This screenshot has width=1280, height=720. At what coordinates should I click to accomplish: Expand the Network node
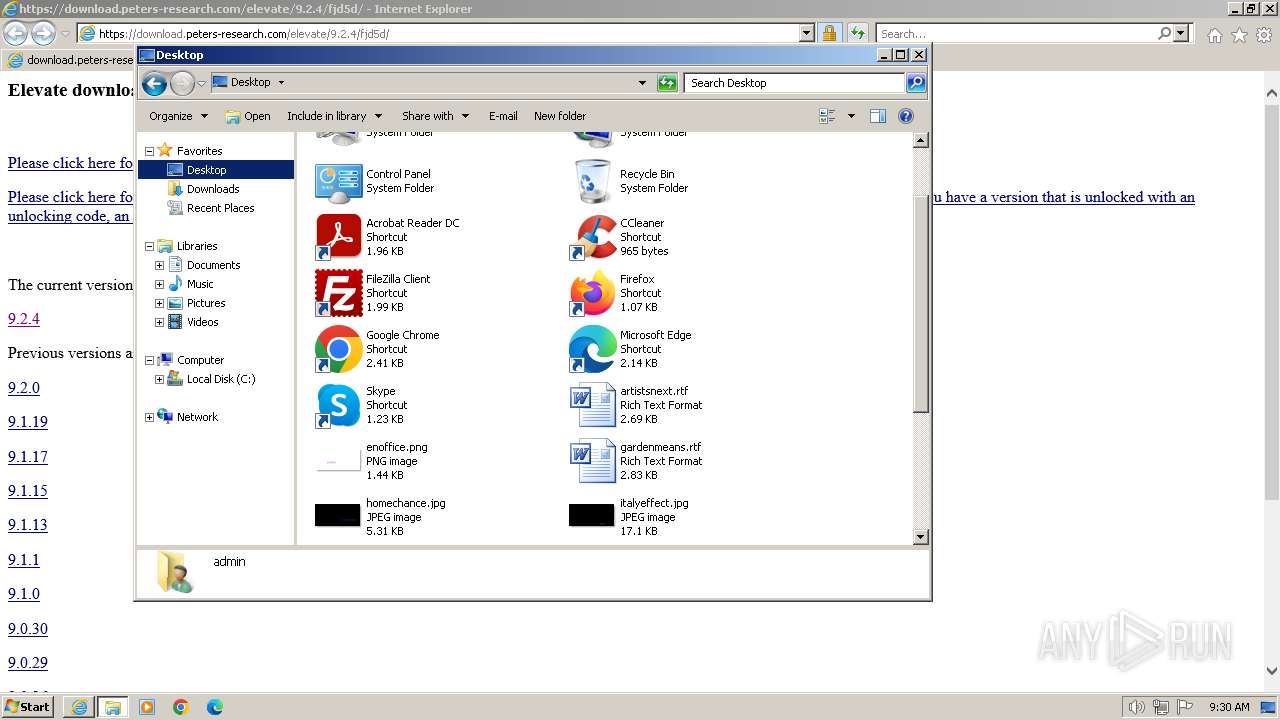[150, 417]
